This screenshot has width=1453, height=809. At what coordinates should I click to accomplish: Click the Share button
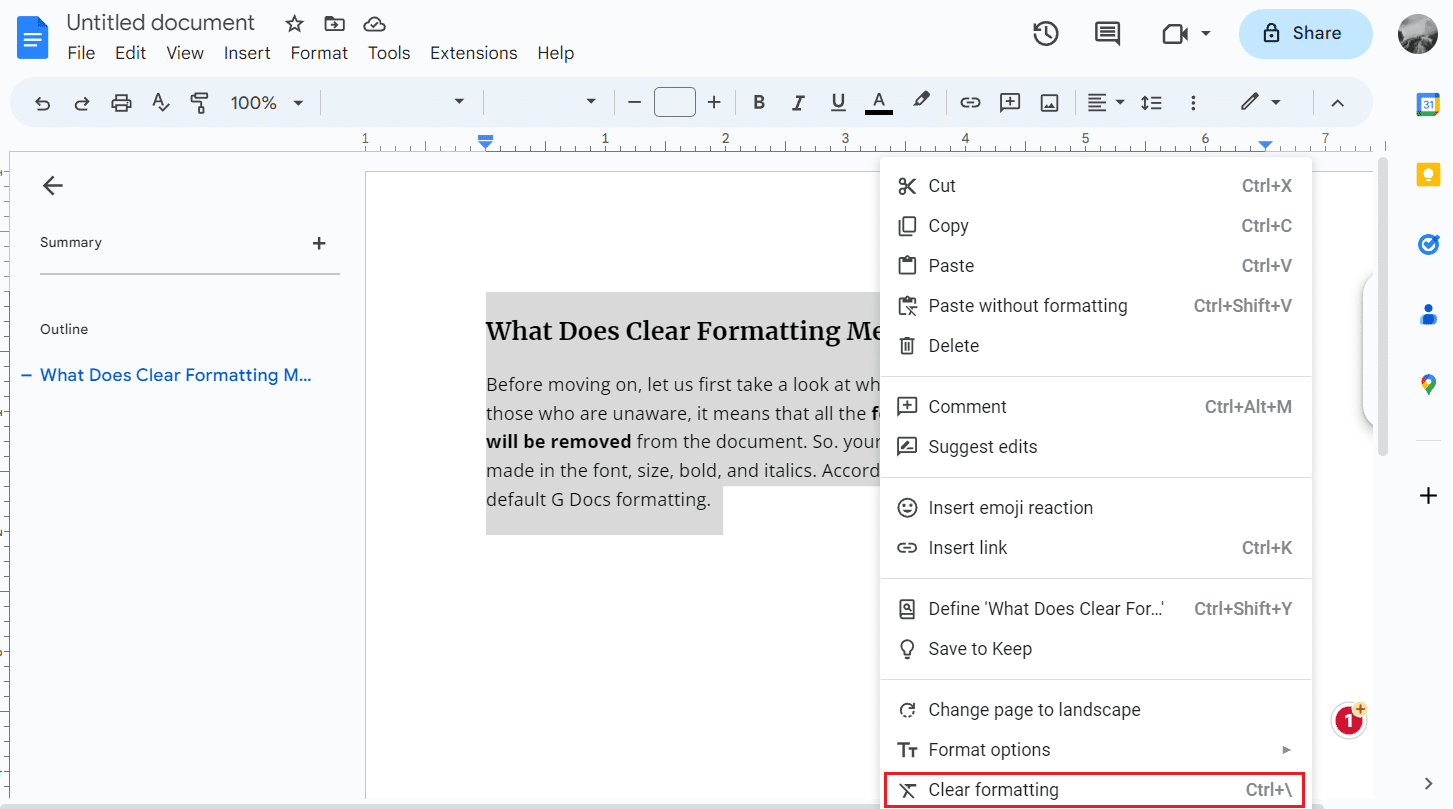(1305, 33)
